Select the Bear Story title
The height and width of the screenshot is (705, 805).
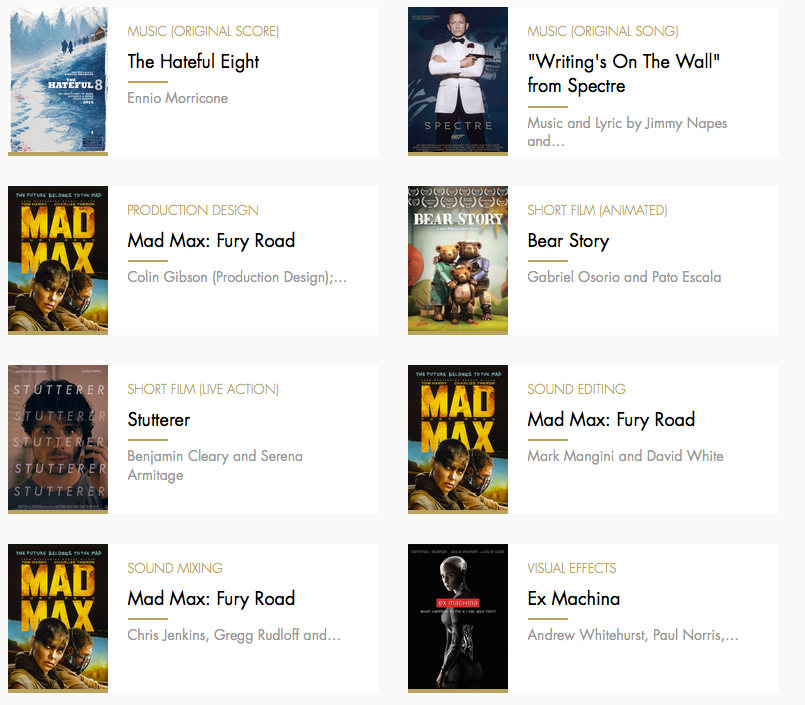[568, 241]
